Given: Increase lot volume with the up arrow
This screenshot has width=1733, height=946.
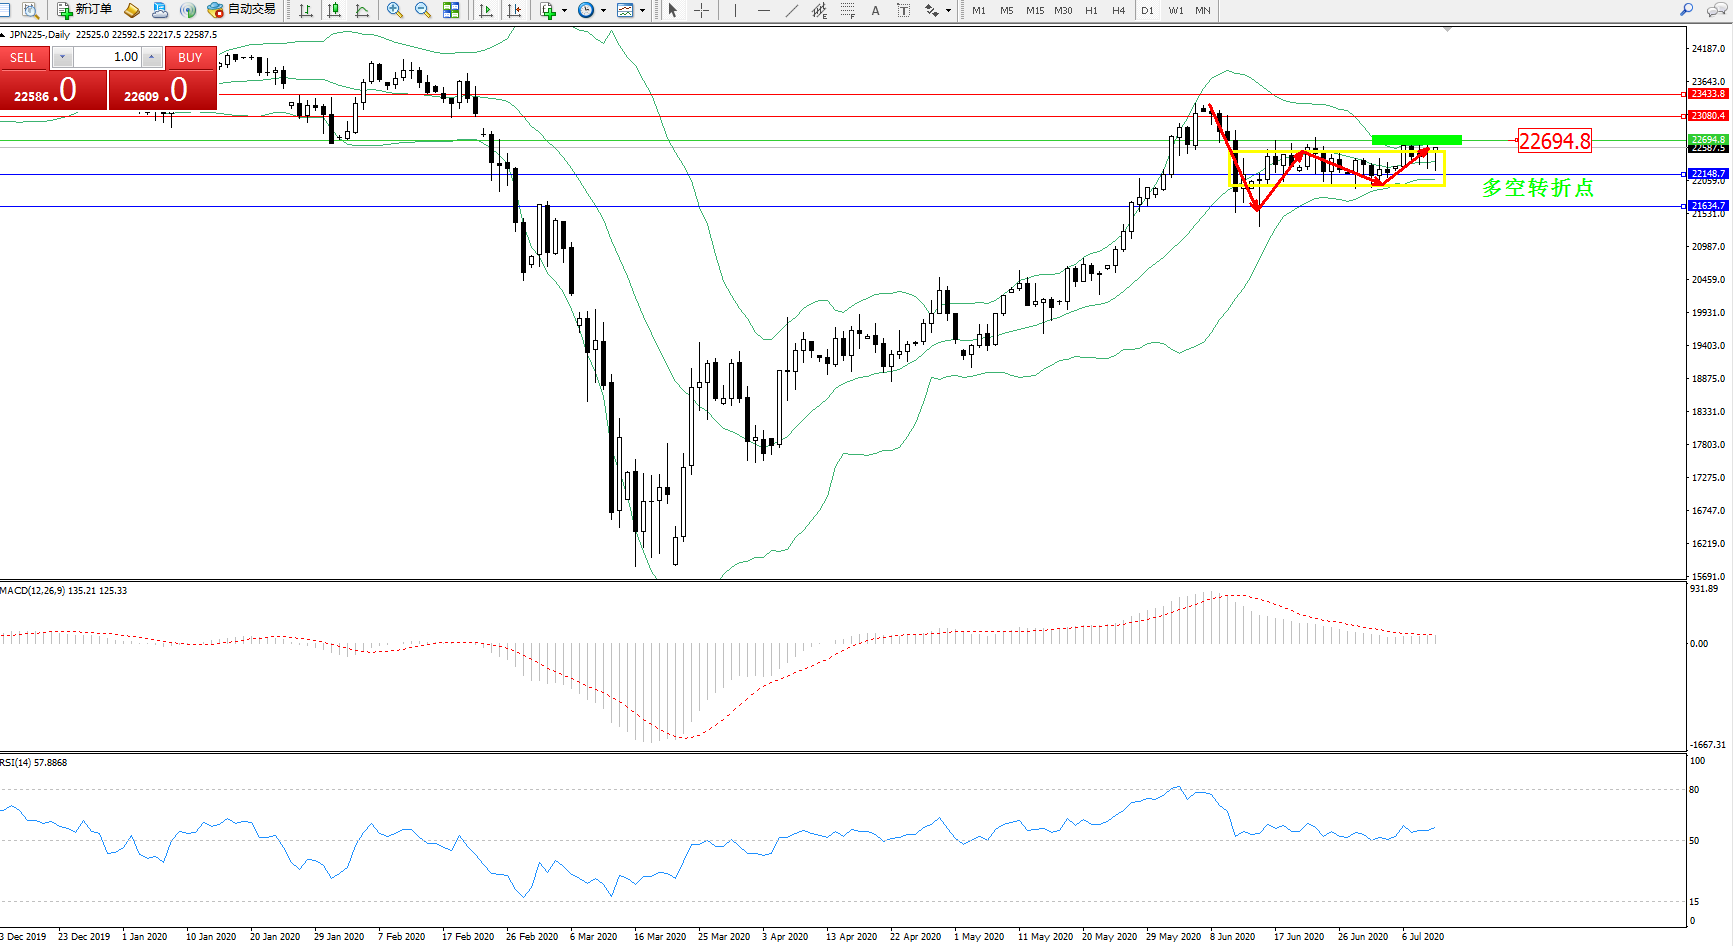Looking at the screenshot, I should [152, 57].
